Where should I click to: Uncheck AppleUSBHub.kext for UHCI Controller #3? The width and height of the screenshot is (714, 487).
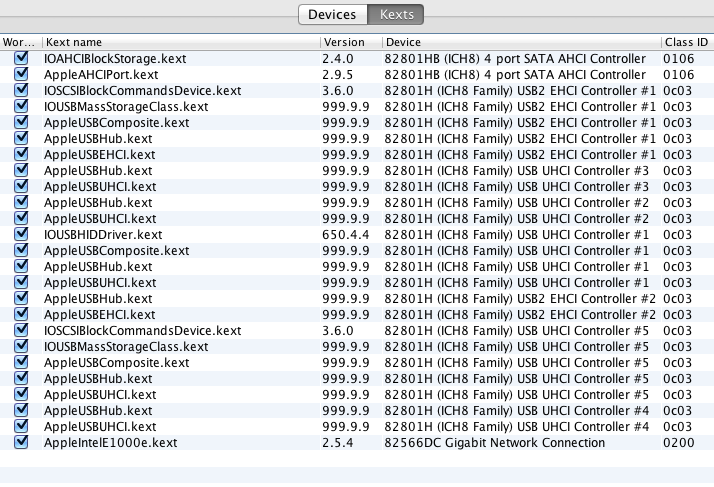click(x=21, y=170)
